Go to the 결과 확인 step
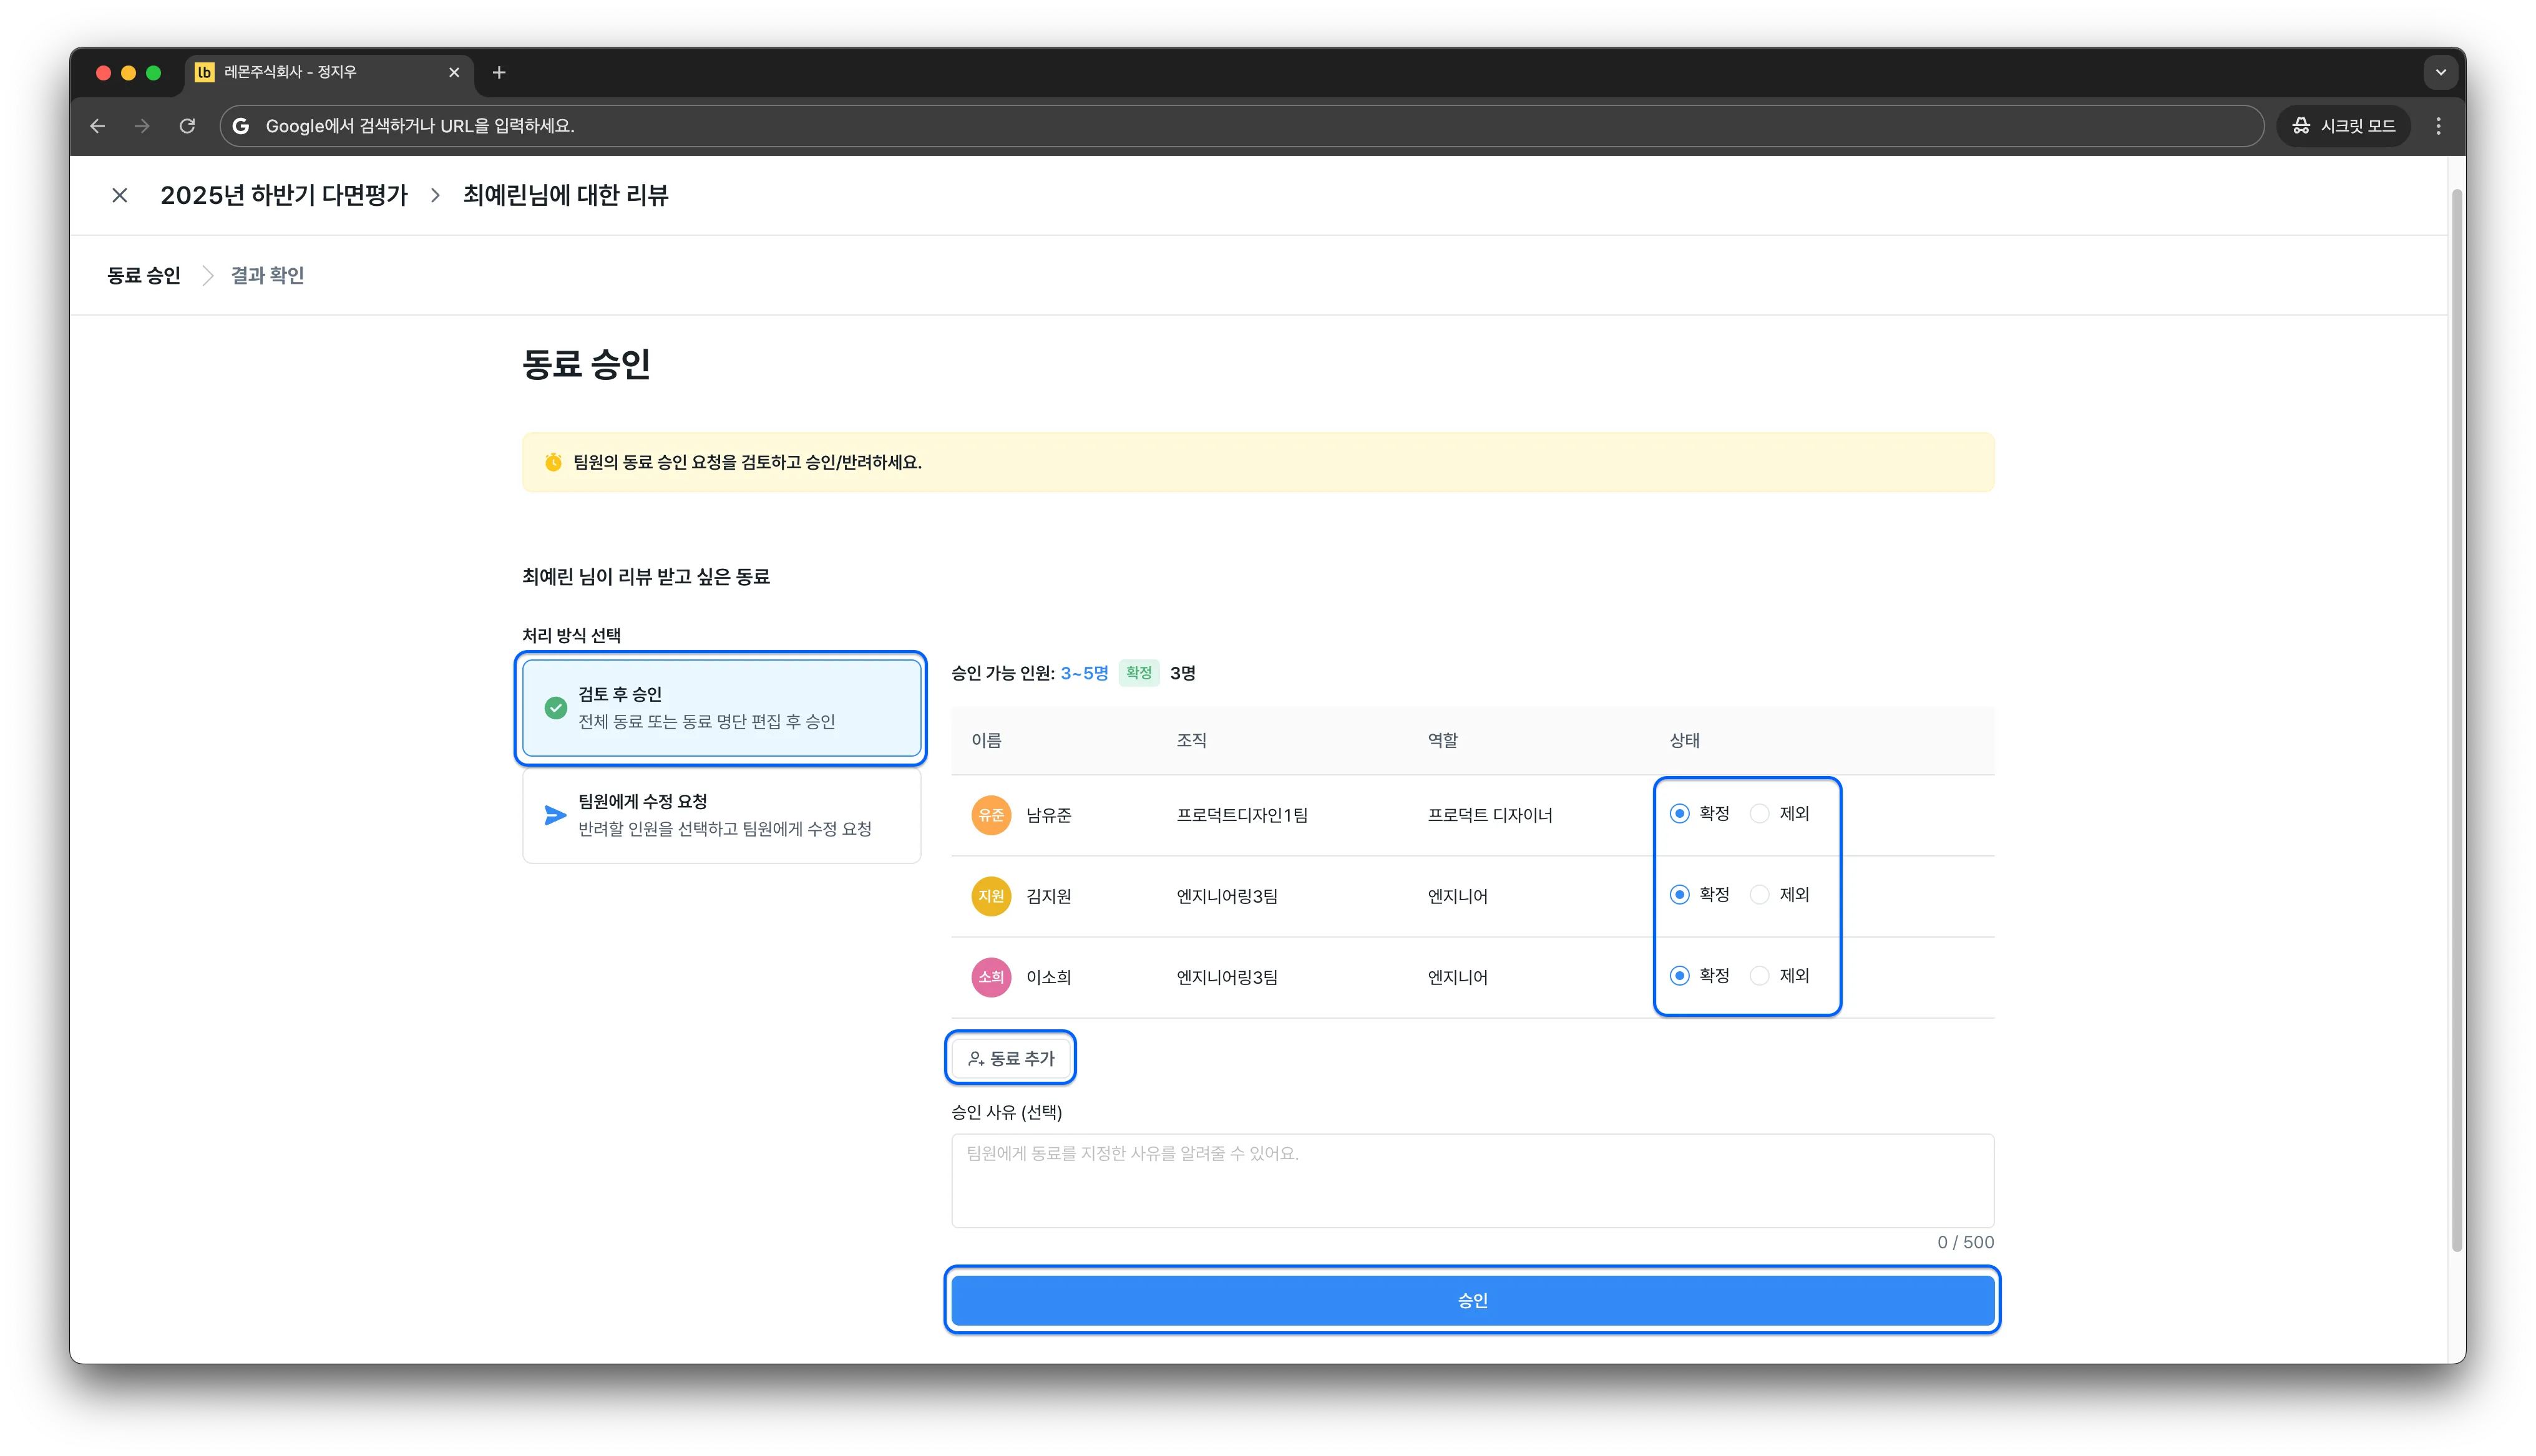The image size is (2536, 1456). coord(267,276)
